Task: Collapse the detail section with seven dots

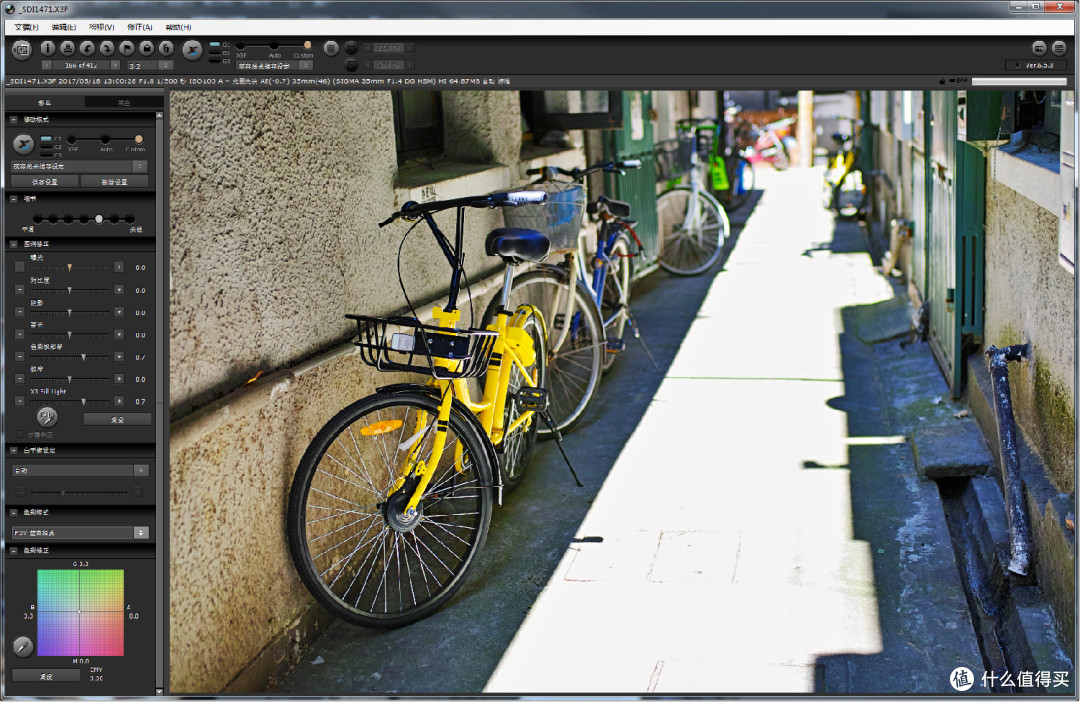Action: point(13,198)
